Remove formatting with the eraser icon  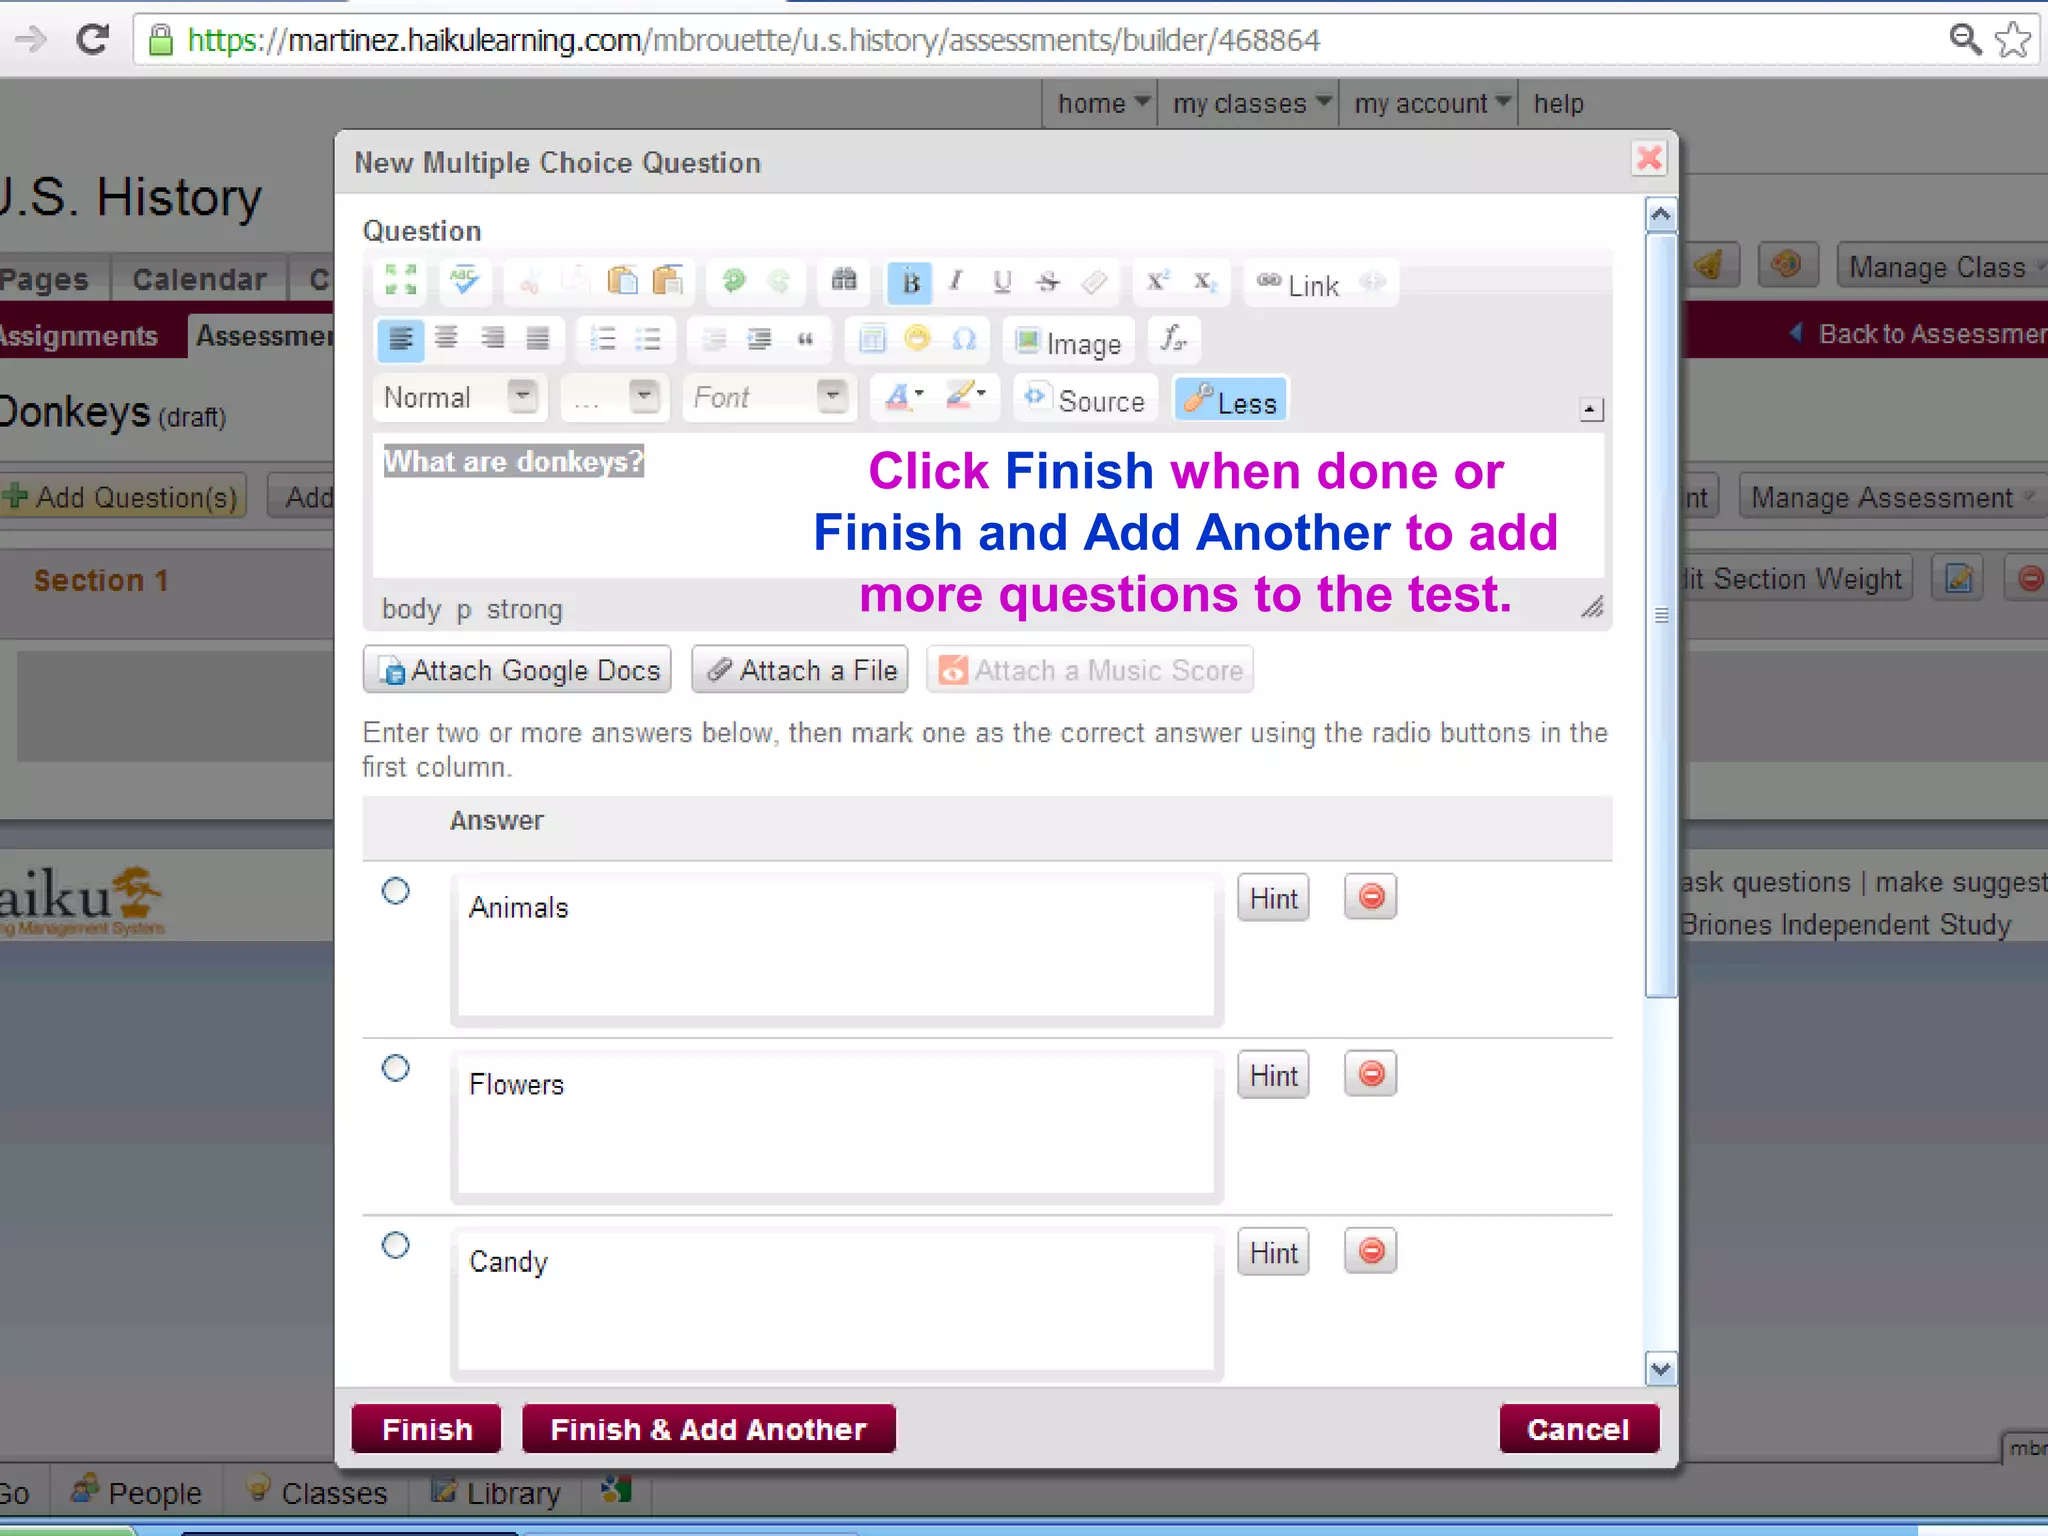point(1094,281)
